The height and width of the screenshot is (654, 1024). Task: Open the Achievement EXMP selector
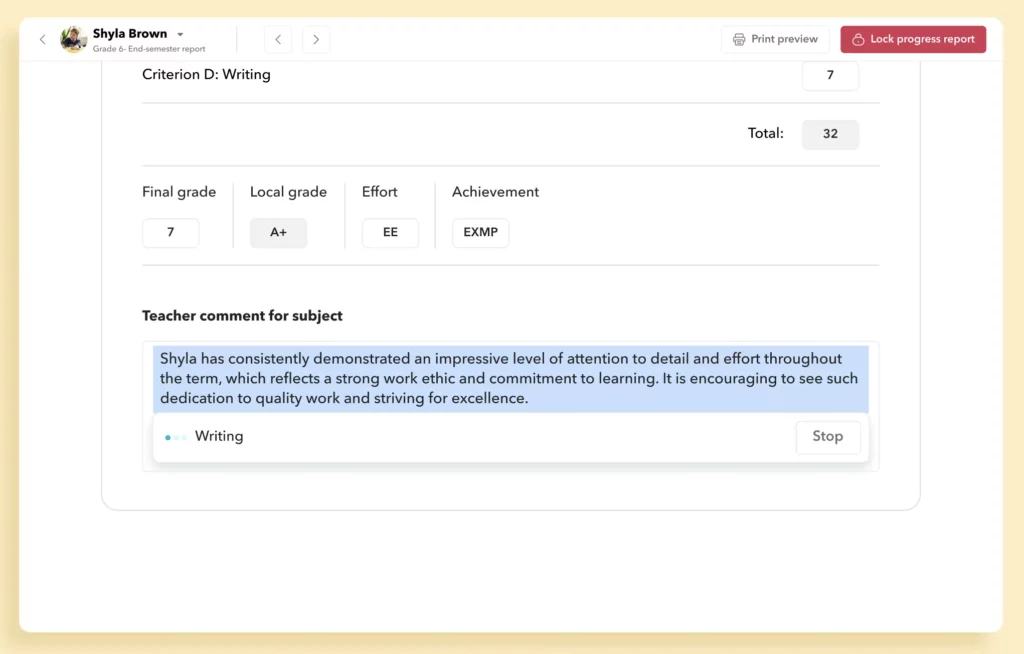point(480,233)
